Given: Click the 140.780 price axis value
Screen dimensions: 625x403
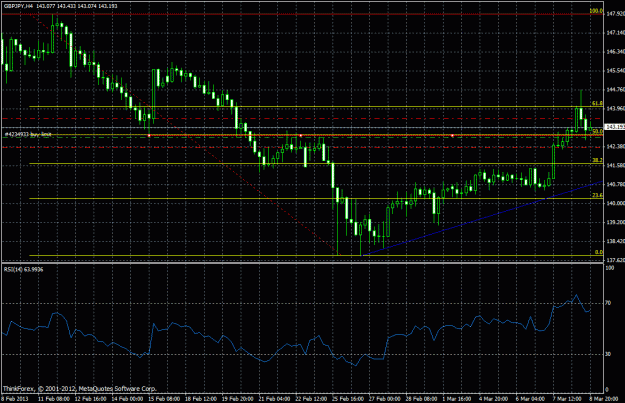Looking at the screenshot, I should [615, 184].
